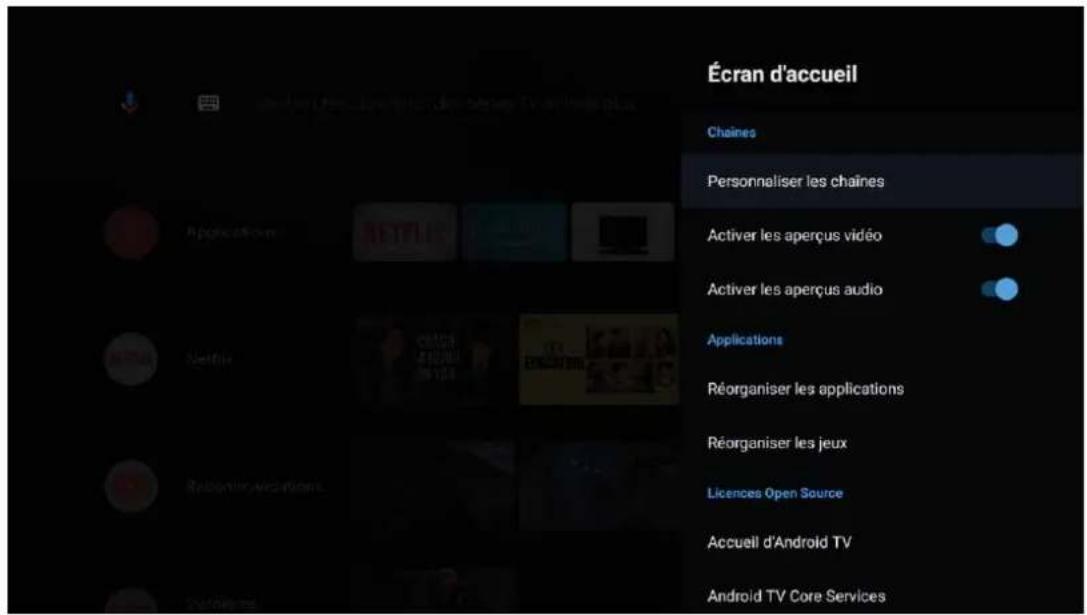
Task: Click the keyboard search icon
Action: 208,104
